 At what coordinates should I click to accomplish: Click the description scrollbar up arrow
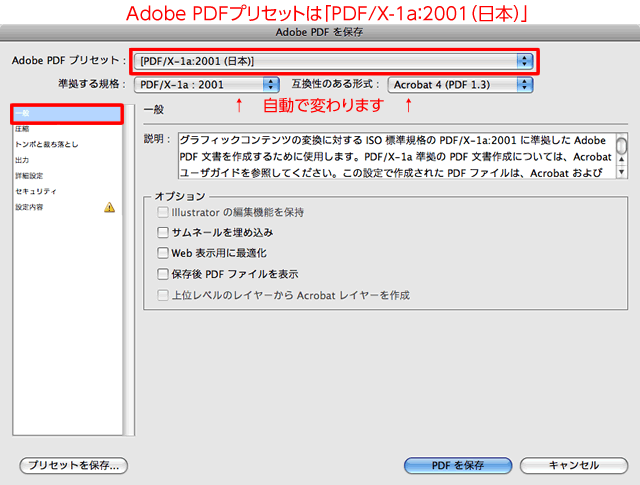point(622,159)
